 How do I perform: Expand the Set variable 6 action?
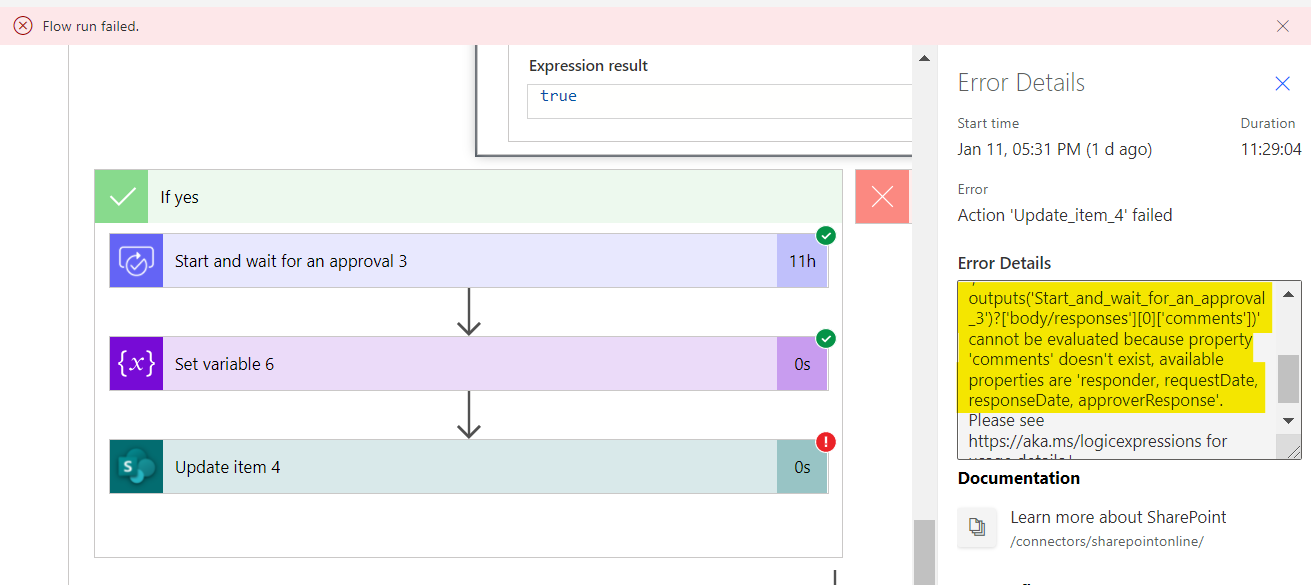pos(470,364)
